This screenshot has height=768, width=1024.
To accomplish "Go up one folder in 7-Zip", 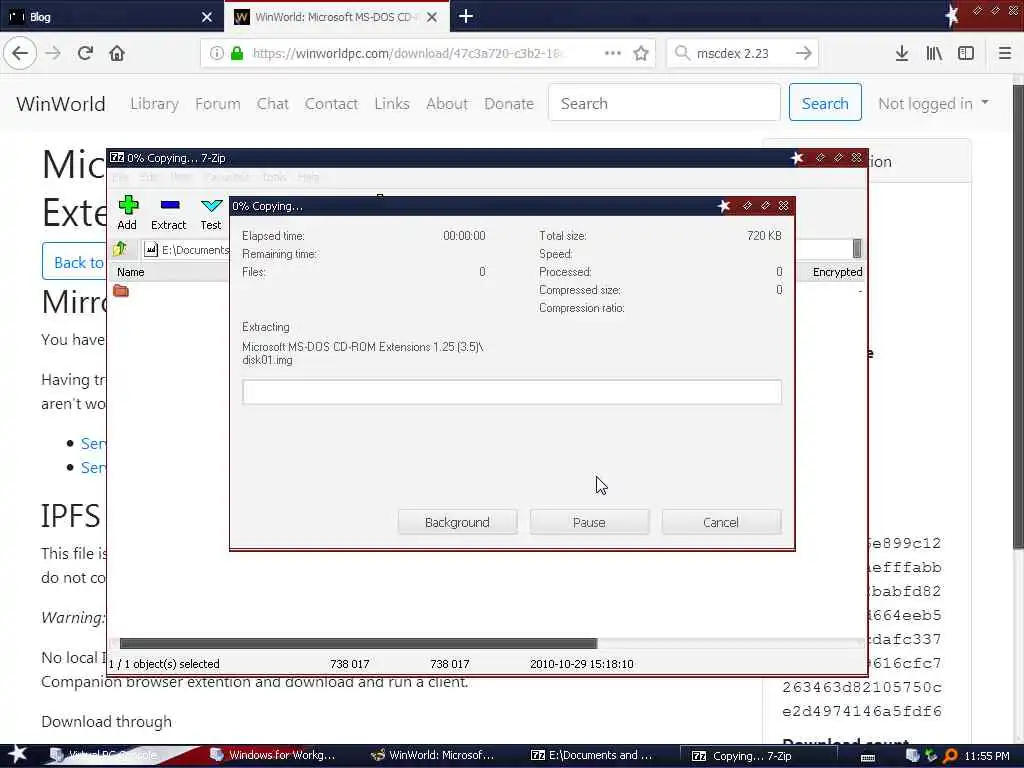I will [x=120, y=249].
